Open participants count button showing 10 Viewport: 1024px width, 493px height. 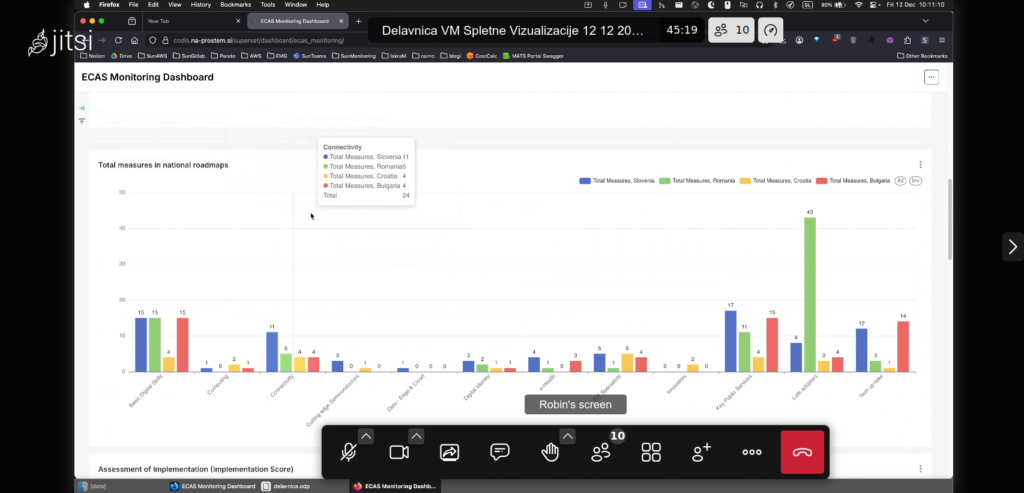pyautogui.click(x=731, y=30)
